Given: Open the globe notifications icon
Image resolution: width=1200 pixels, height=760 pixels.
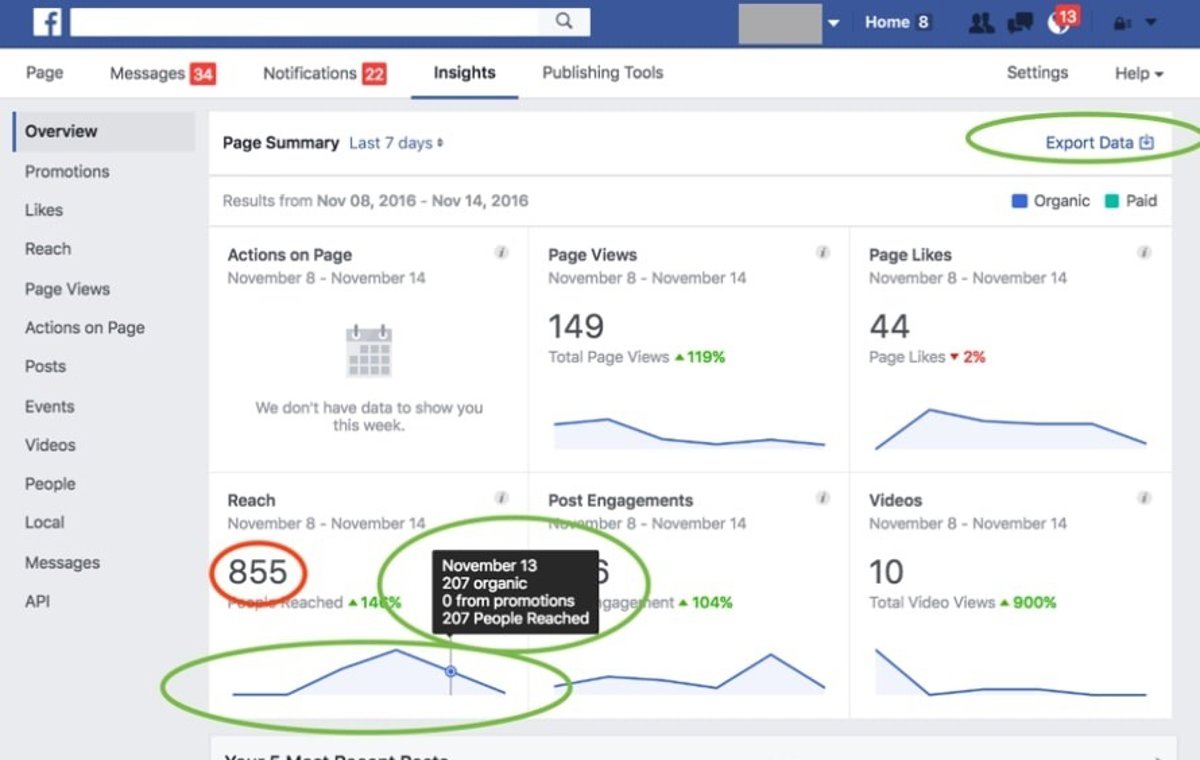Looking at the screenshot, I should pos(1060,23).
